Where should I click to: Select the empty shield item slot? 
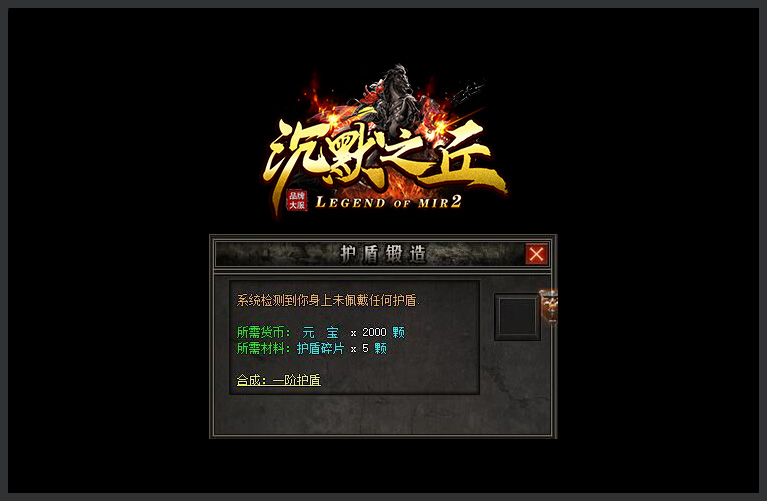(x=518, y=317)
